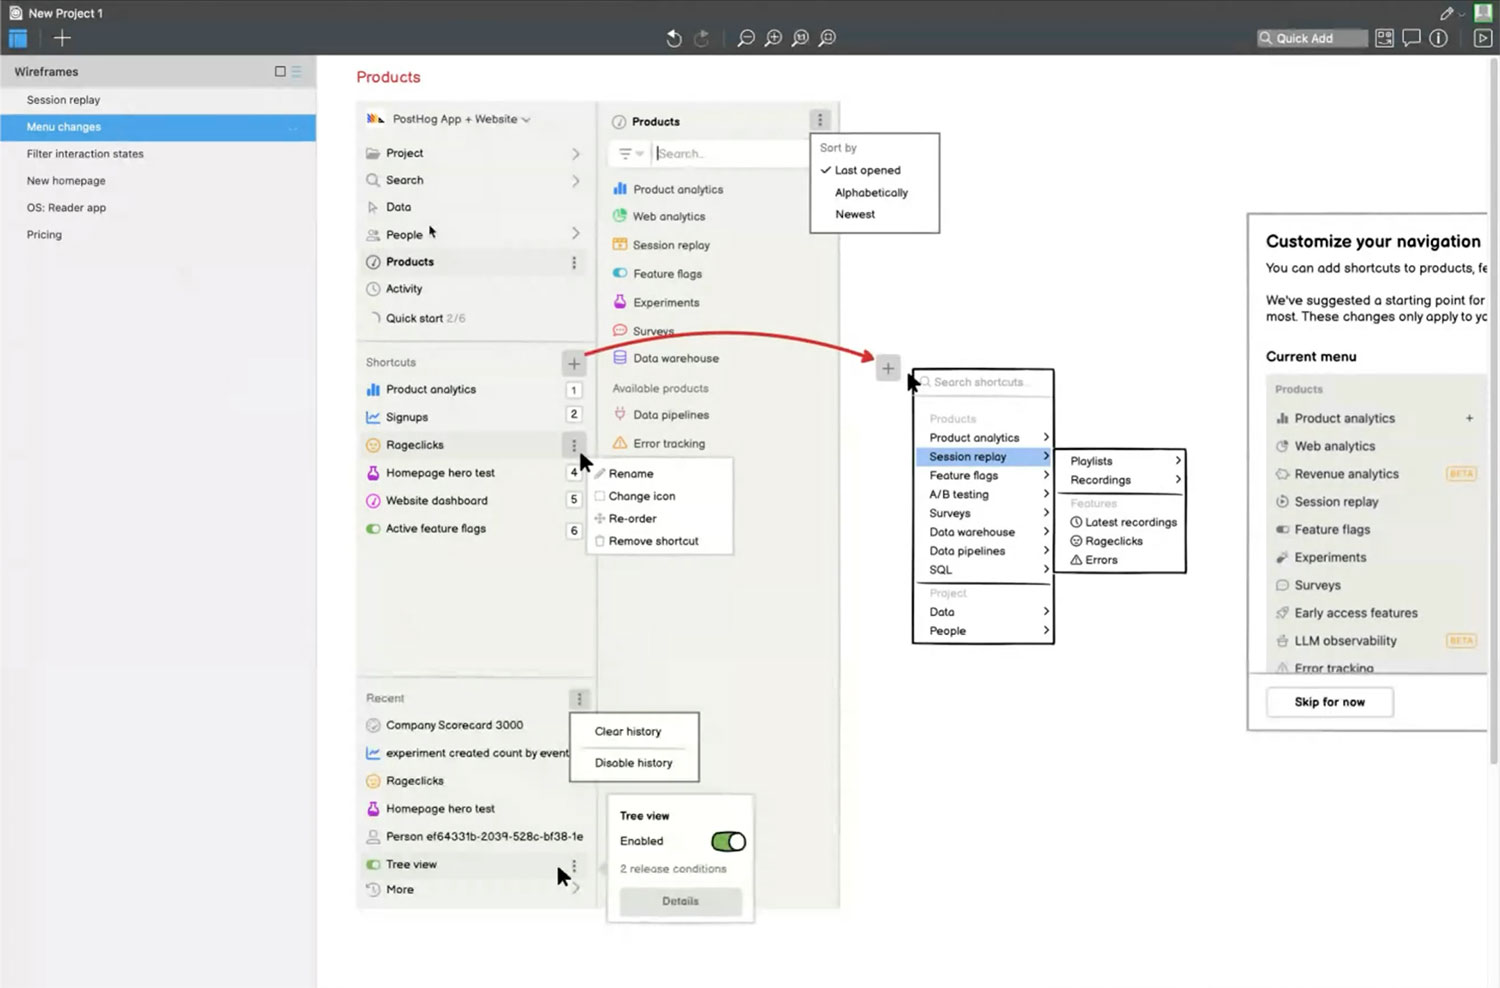Image resolution: width=1500 pixels, height=988 pixels.
Task: Click the Zoom In magnifier icon
Action: pos(773,38)
